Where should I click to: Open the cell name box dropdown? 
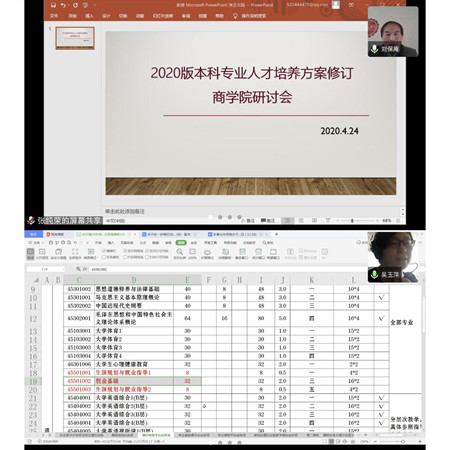tap(63, 269)
